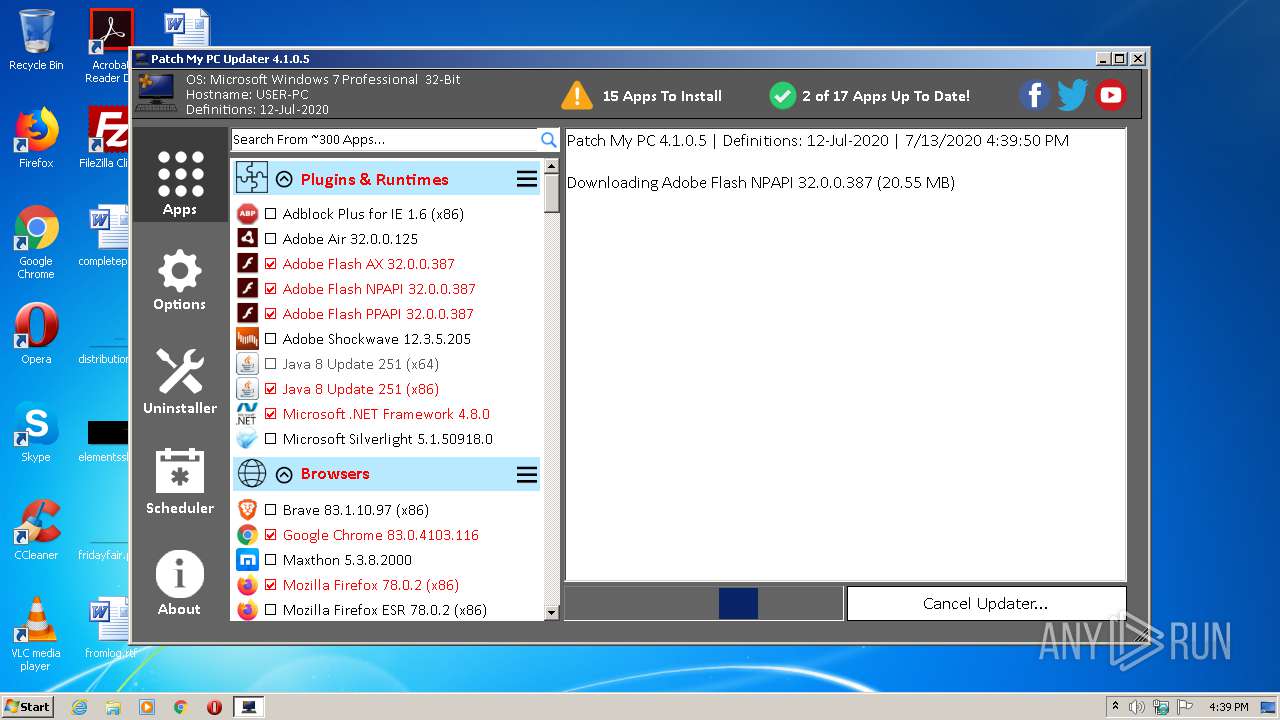Open the Twitter link icon
The image size is (1280, 720).
click(1072, 96)
